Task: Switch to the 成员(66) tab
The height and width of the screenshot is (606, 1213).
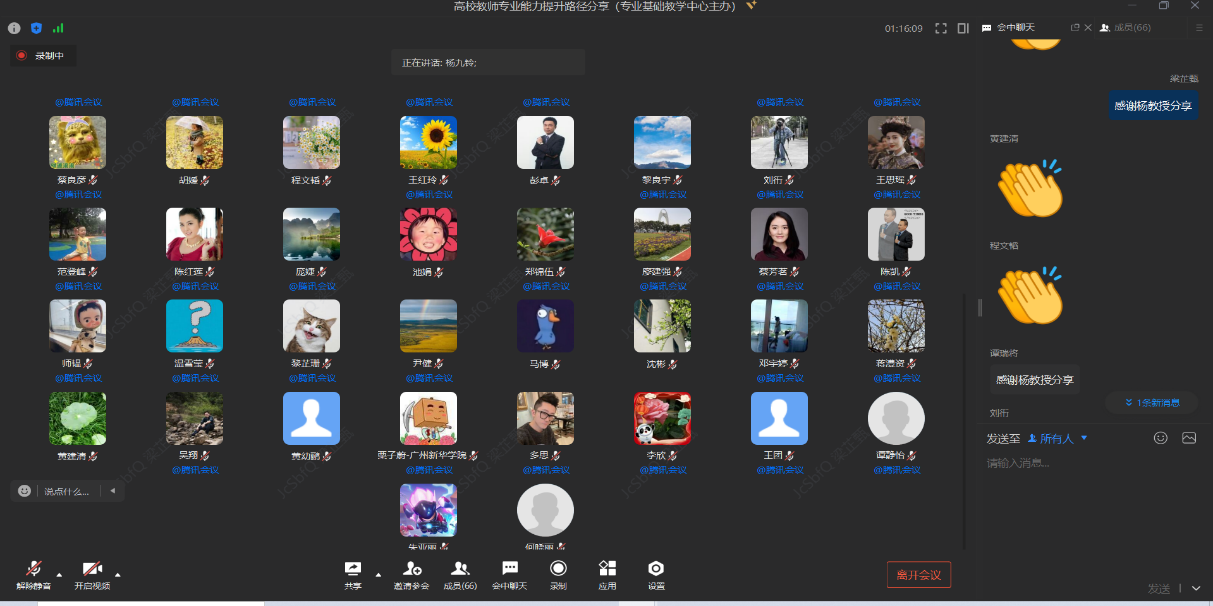Action: (1125, 28)
